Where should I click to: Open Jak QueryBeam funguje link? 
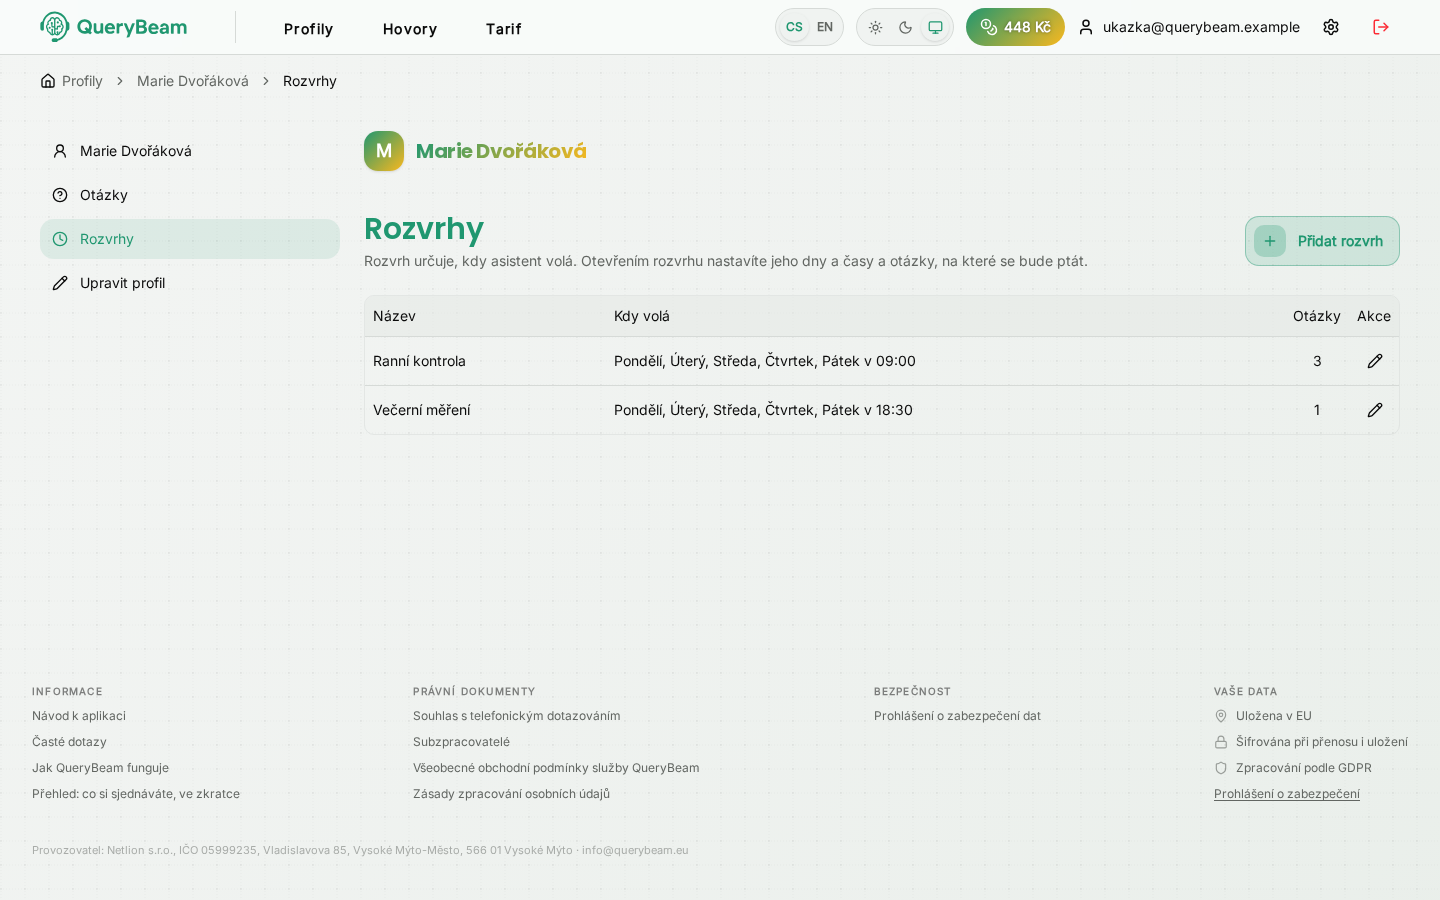point(100,768)
